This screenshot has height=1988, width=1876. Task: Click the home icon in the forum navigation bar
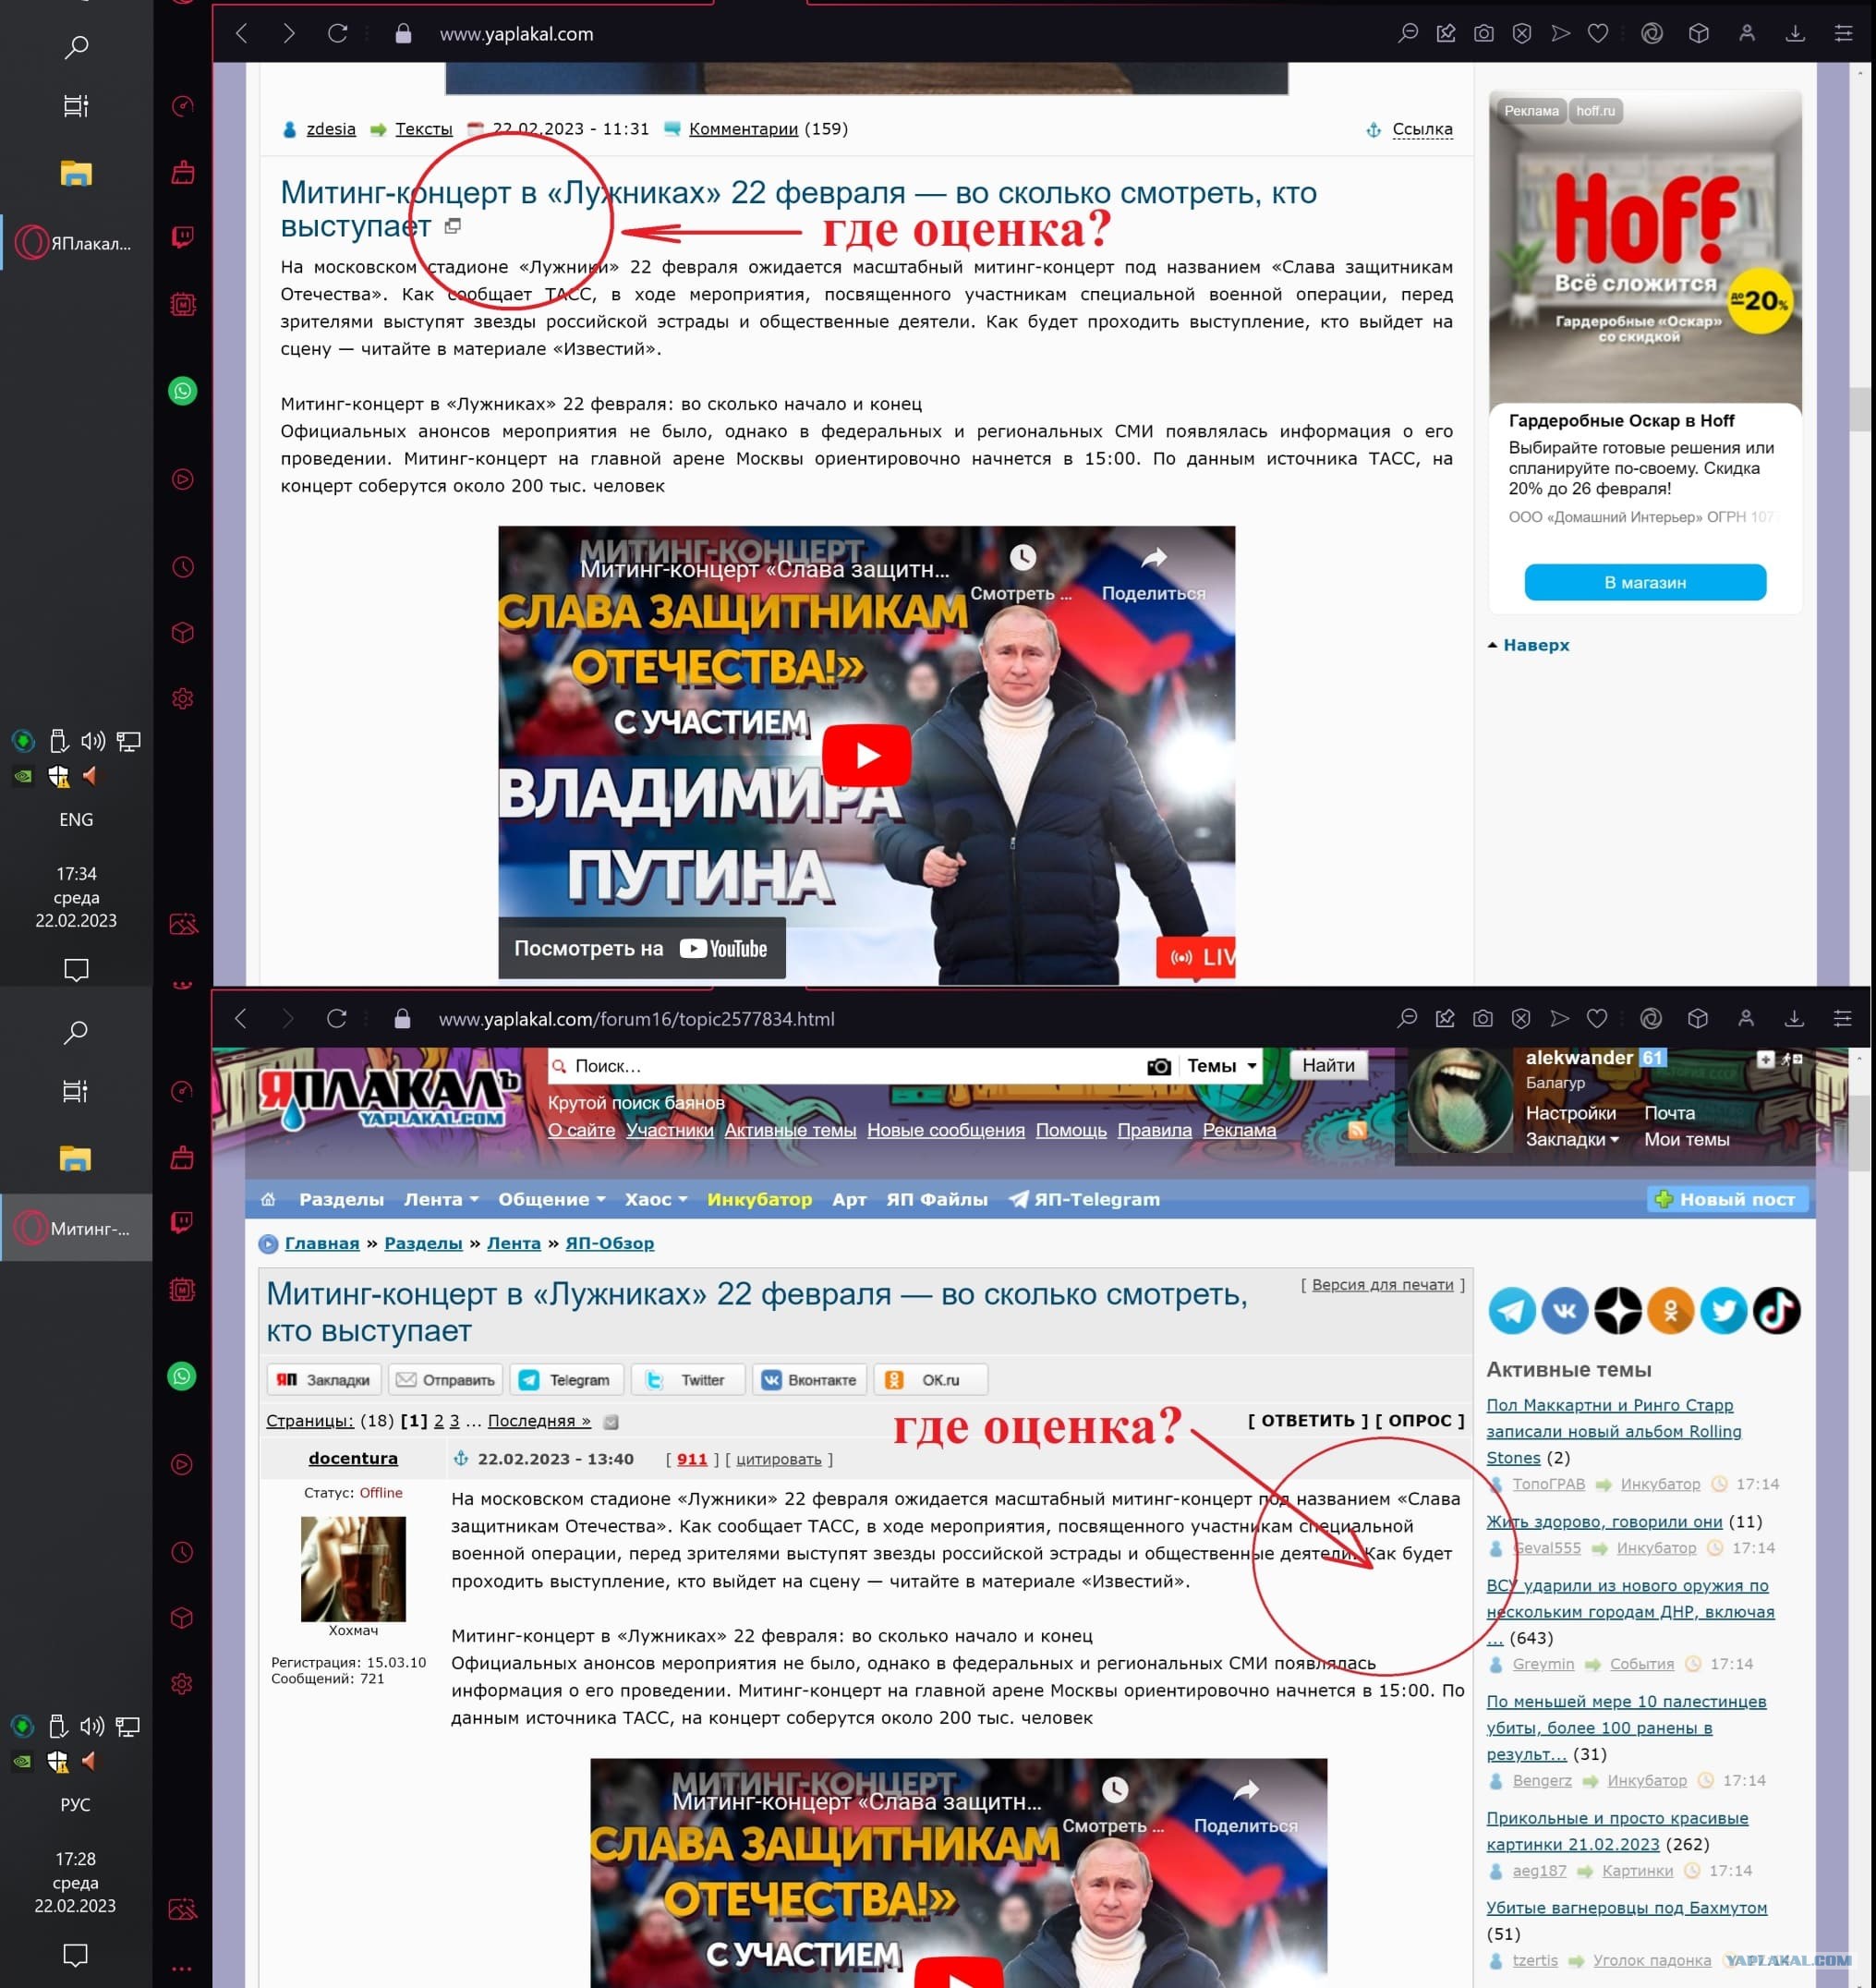point(268,1199)
